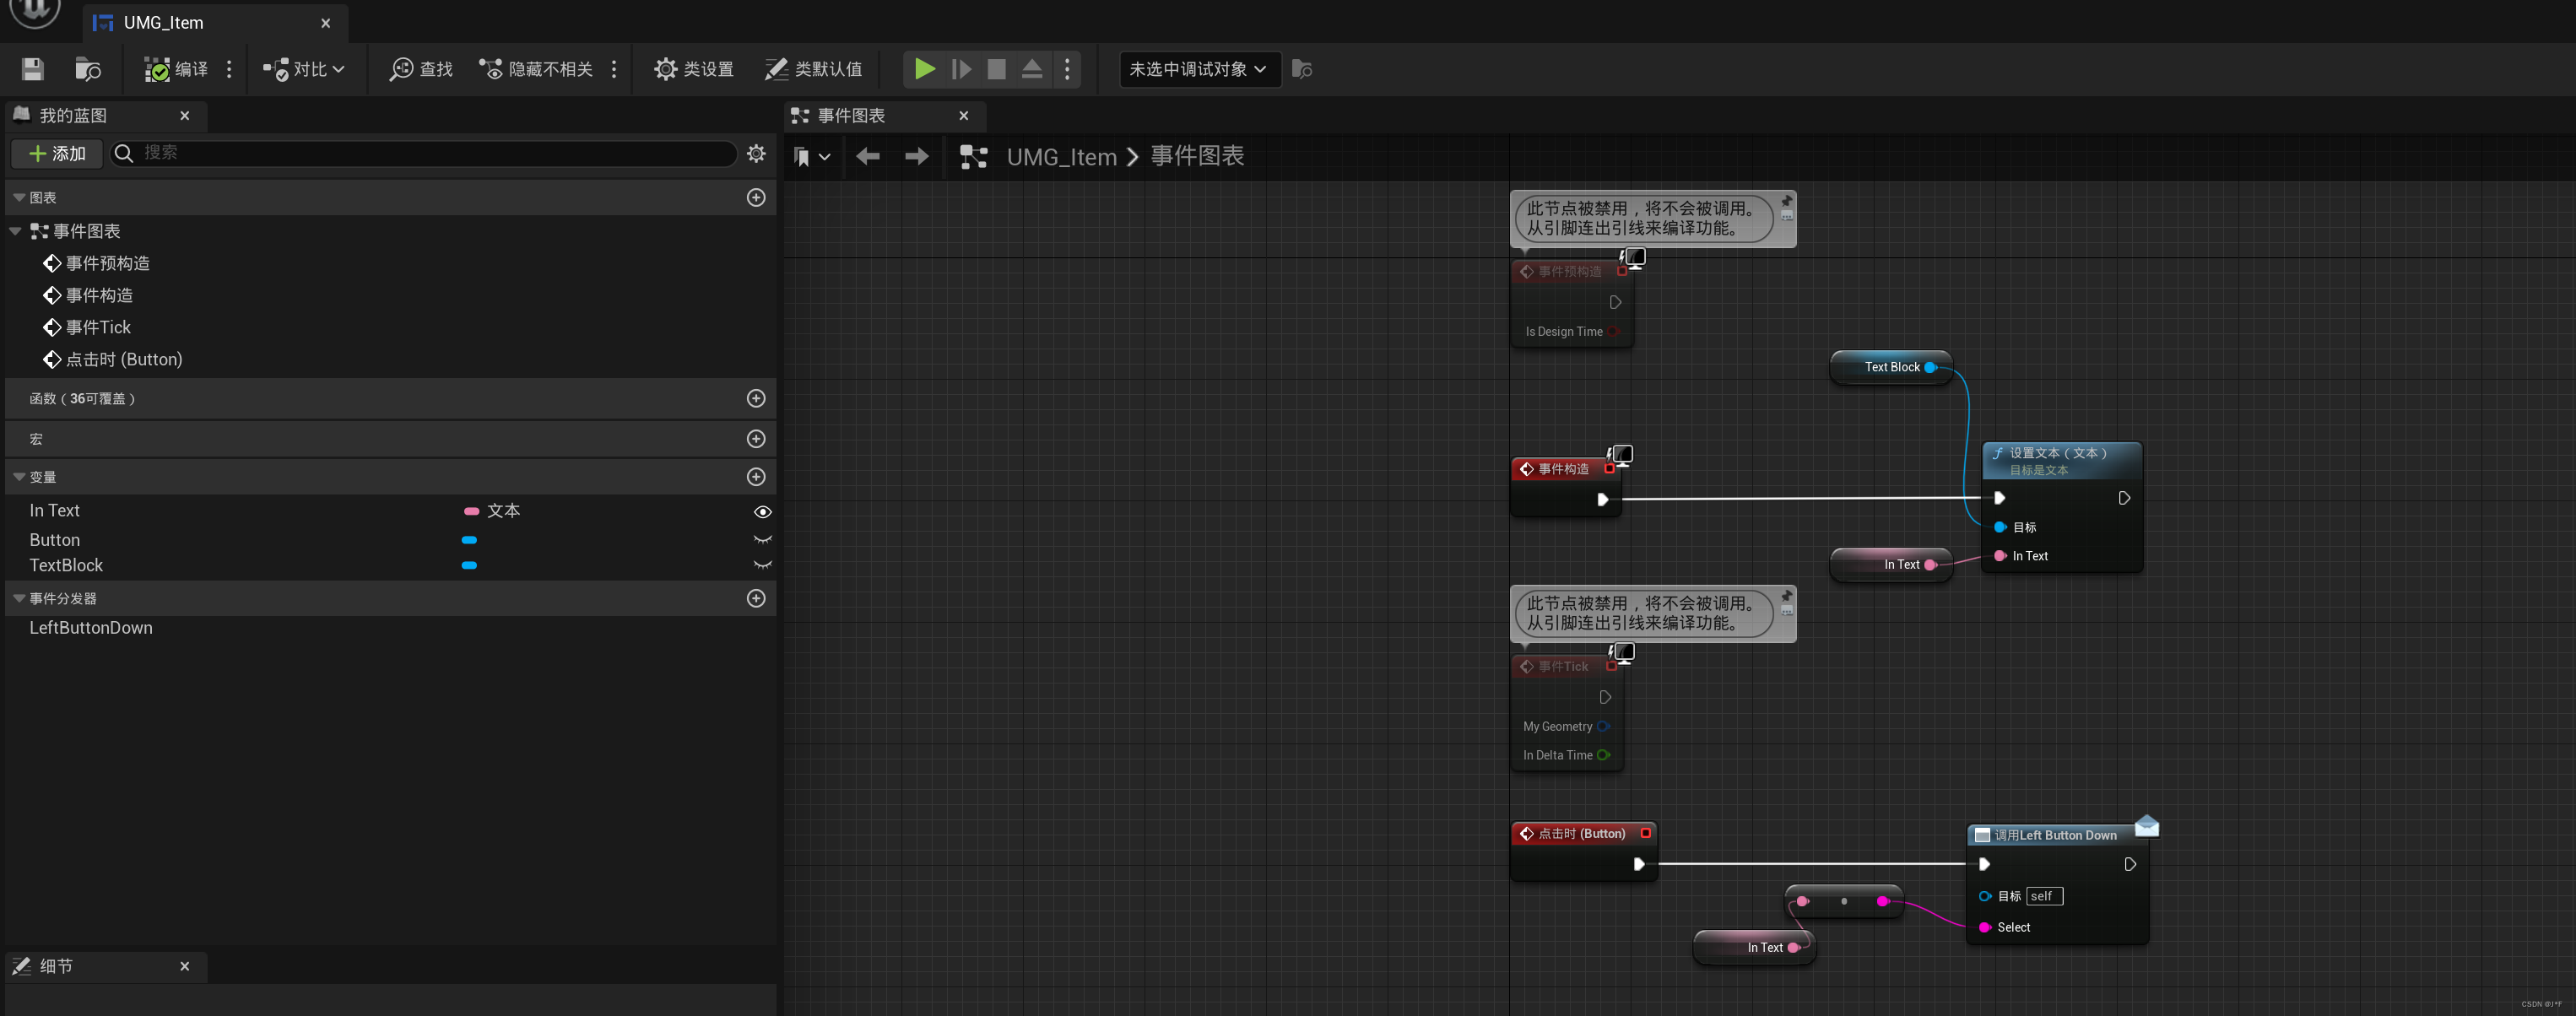Toggle 隐藏不相关 hide unrelated nodes

tap(536, 69)
